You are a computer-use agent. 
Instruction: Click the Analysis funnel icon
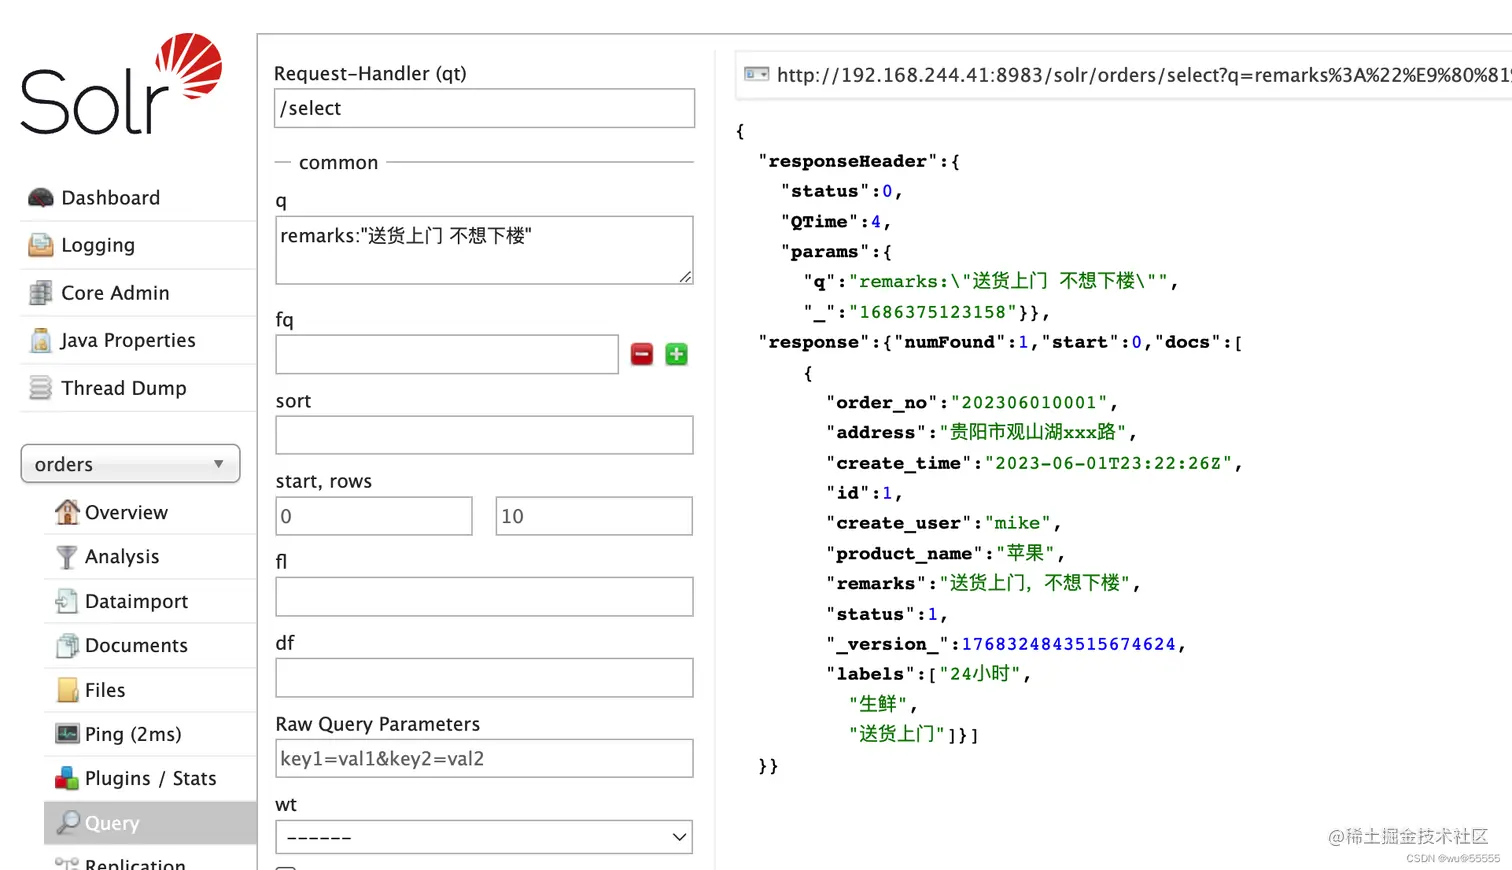point(67,556)
